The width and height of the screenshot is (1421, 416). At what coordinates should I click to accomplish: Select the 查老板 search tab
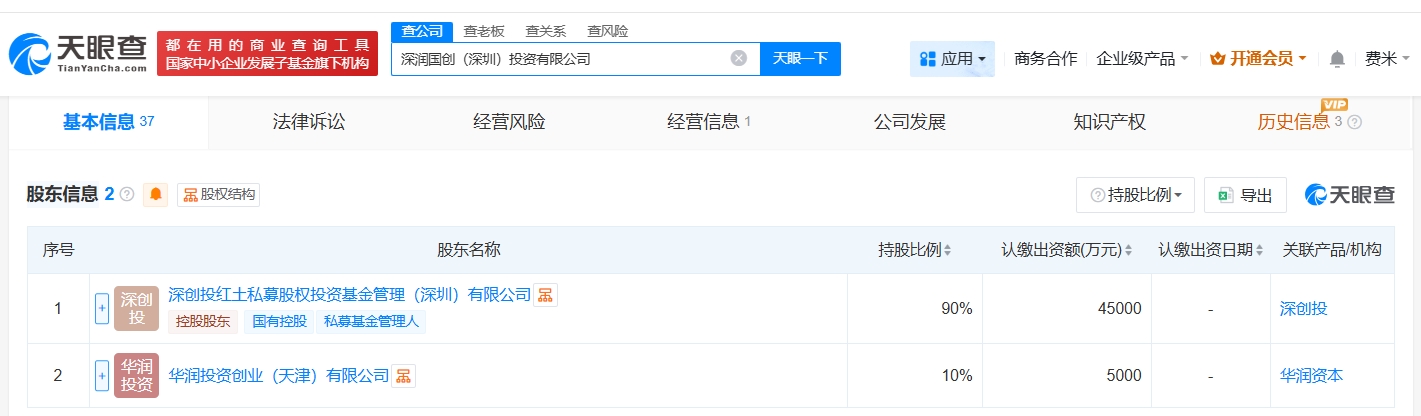(483, 31)
